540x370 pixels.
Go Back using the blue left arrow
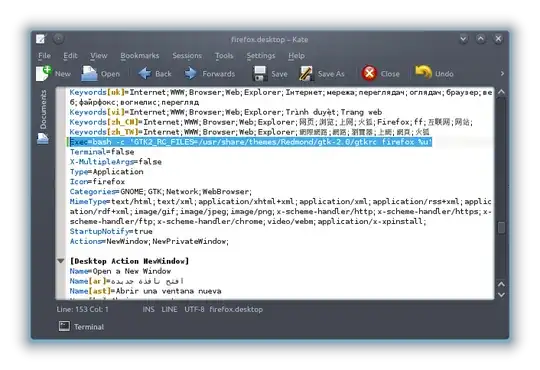click(144, 73)
